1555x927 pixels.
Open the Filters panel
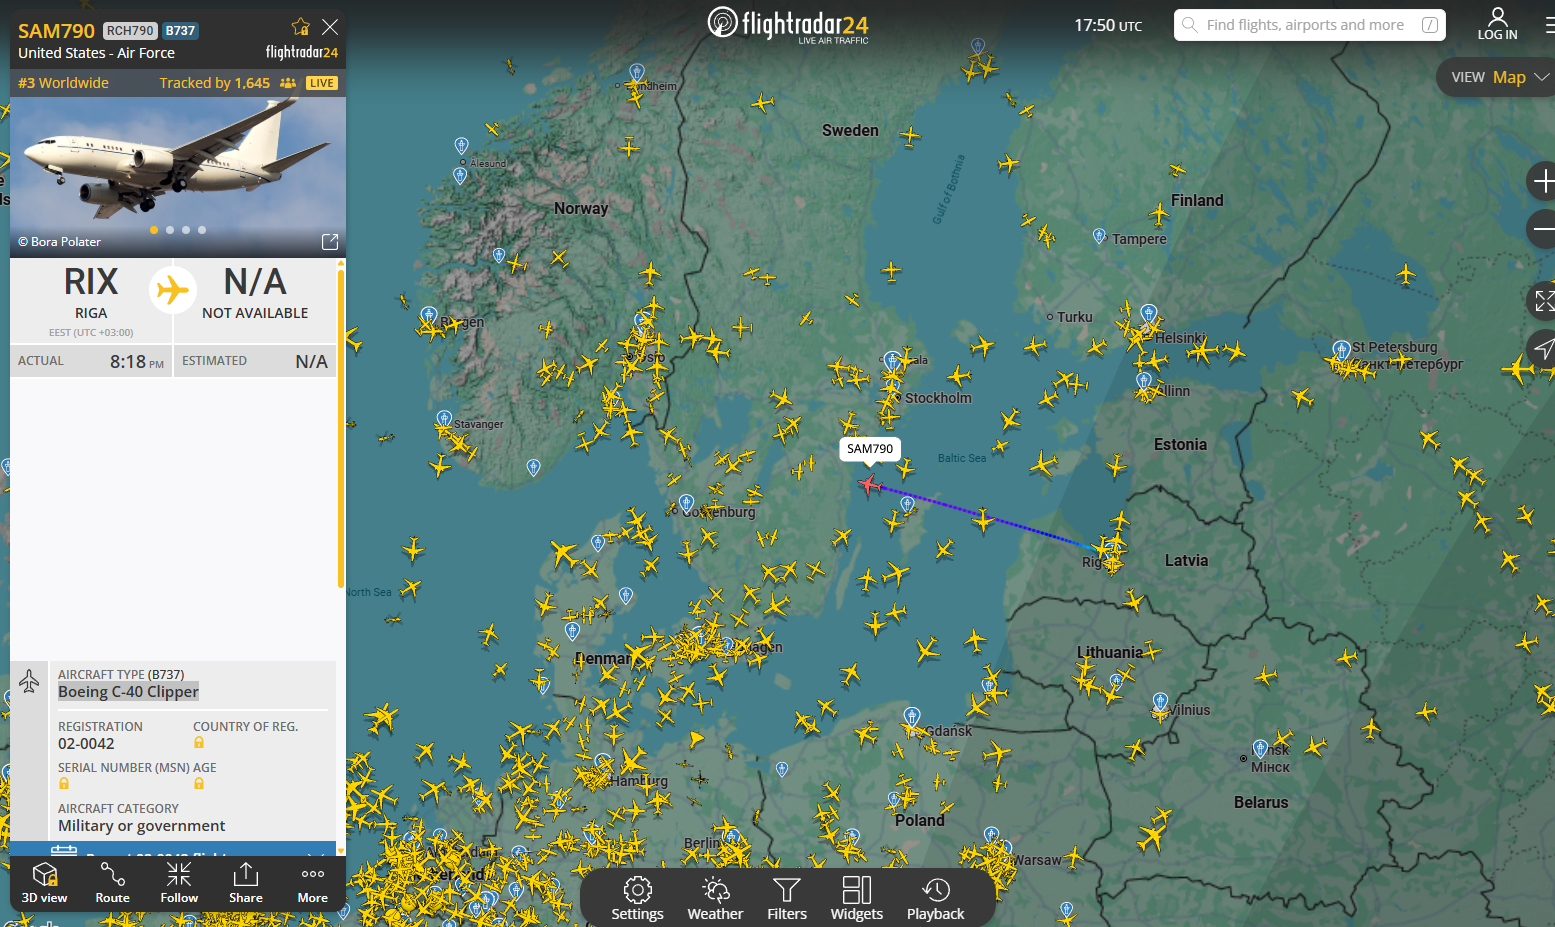[787, 898]
